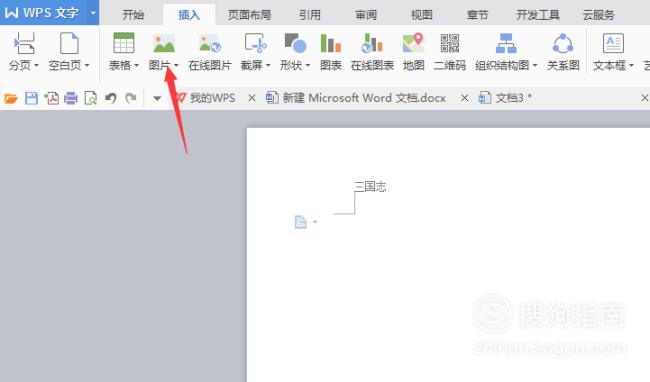Redo the last action
This screenshot has width=650, height=382.
131,98
